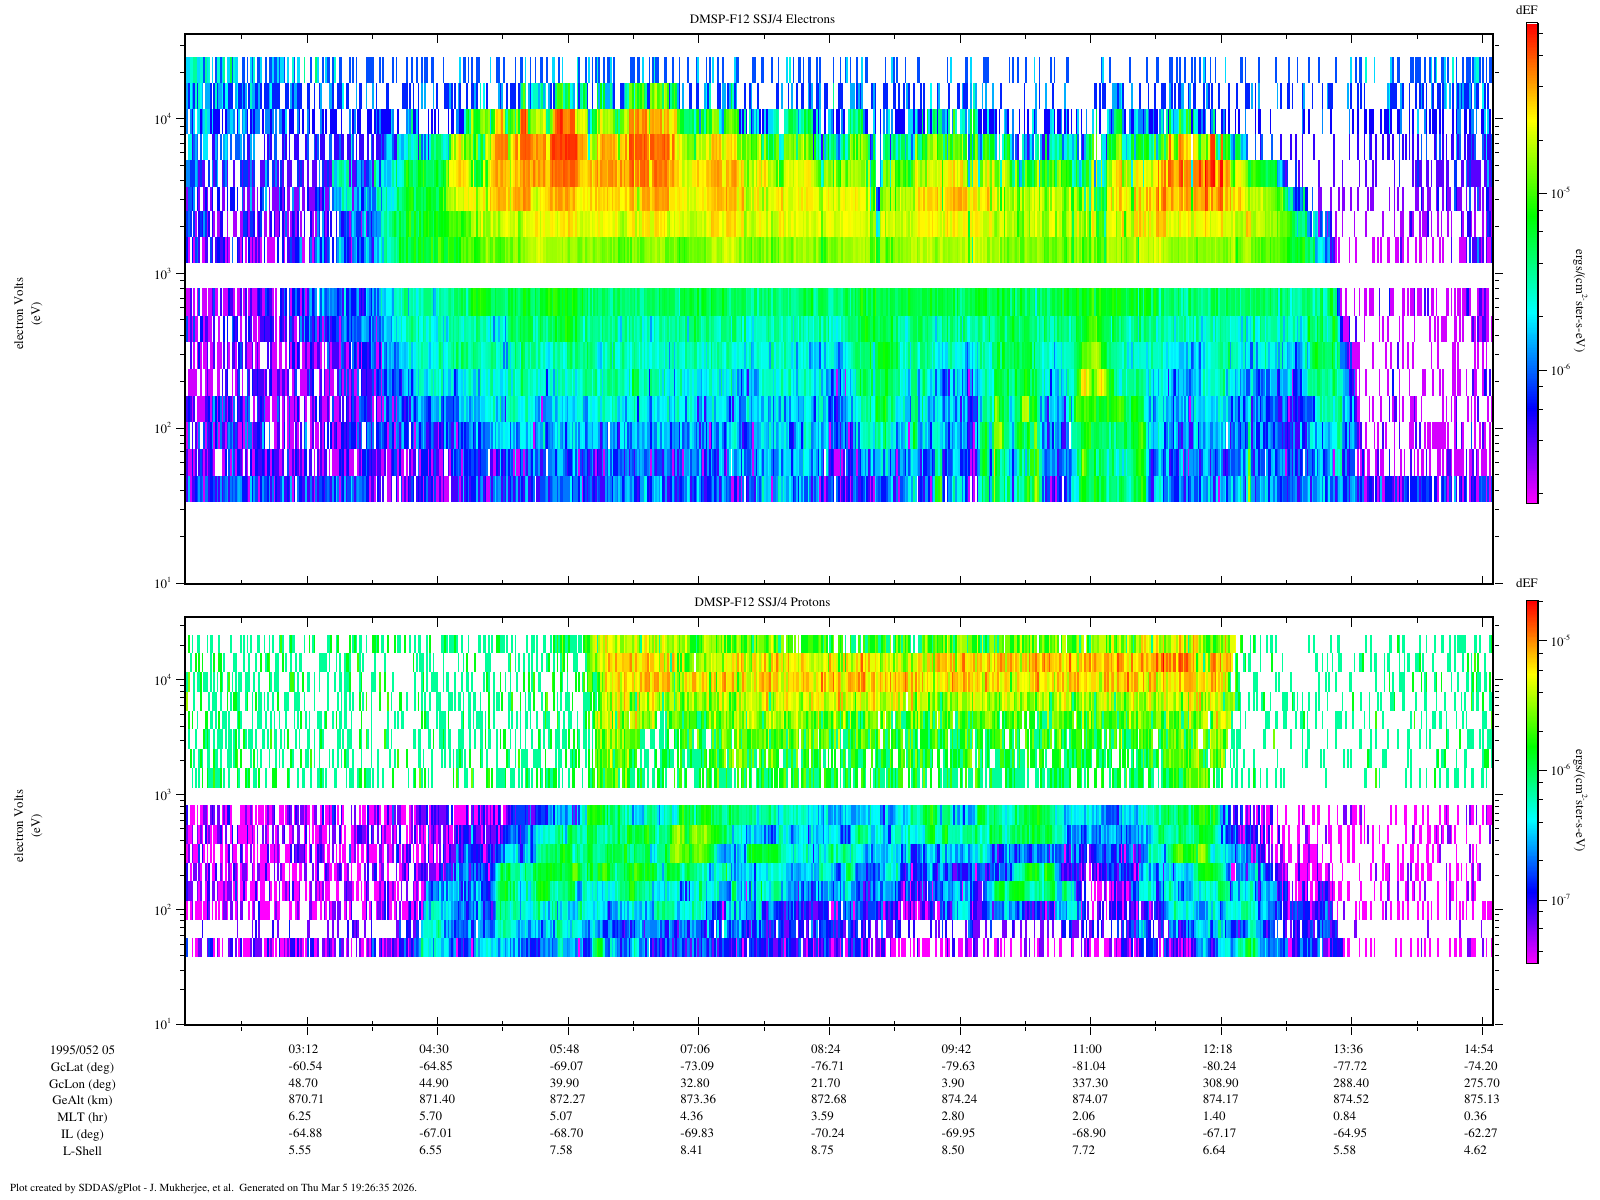Click the DMSP-F12 SSJ/4 Protons plot title
The image size is (1600, 1200).
762,602
